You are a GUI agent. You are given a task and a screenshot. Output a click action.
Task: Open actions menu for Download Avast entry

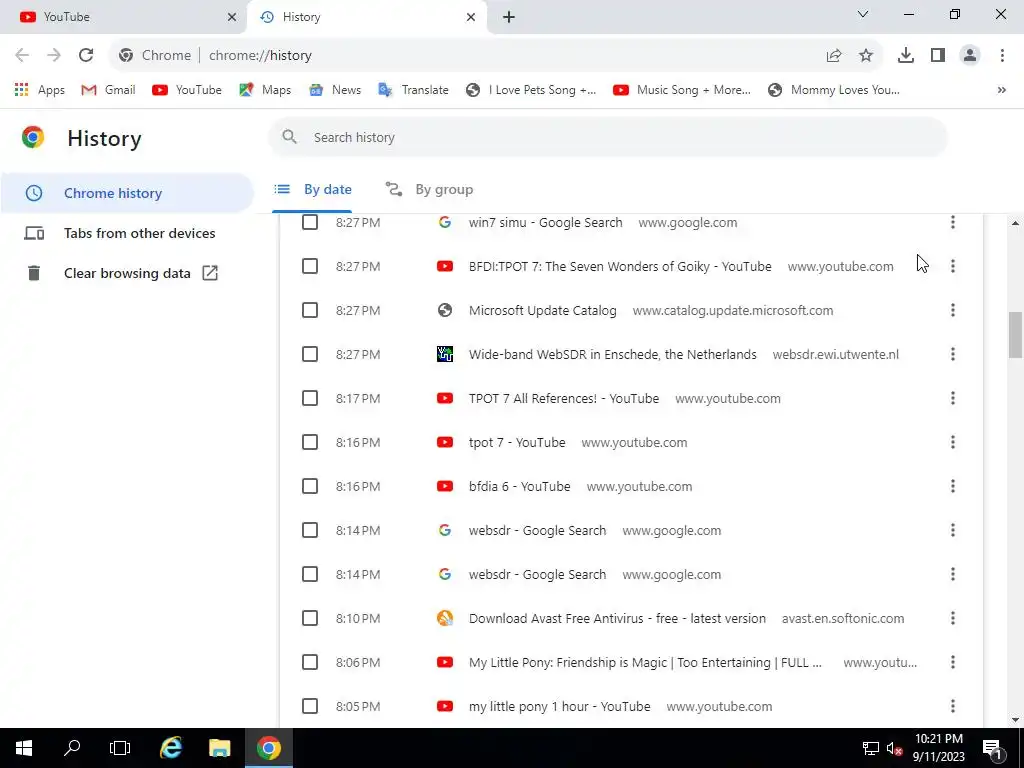point(953,618)
